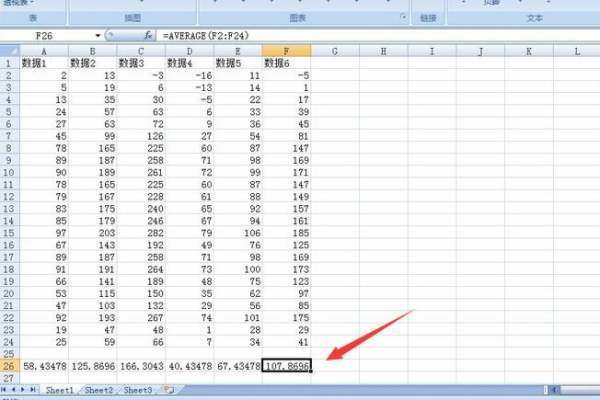Viewport: 600px width, 400px height.
Task: Open the Name Box dropdown arrow
Action: click(98, 36)
